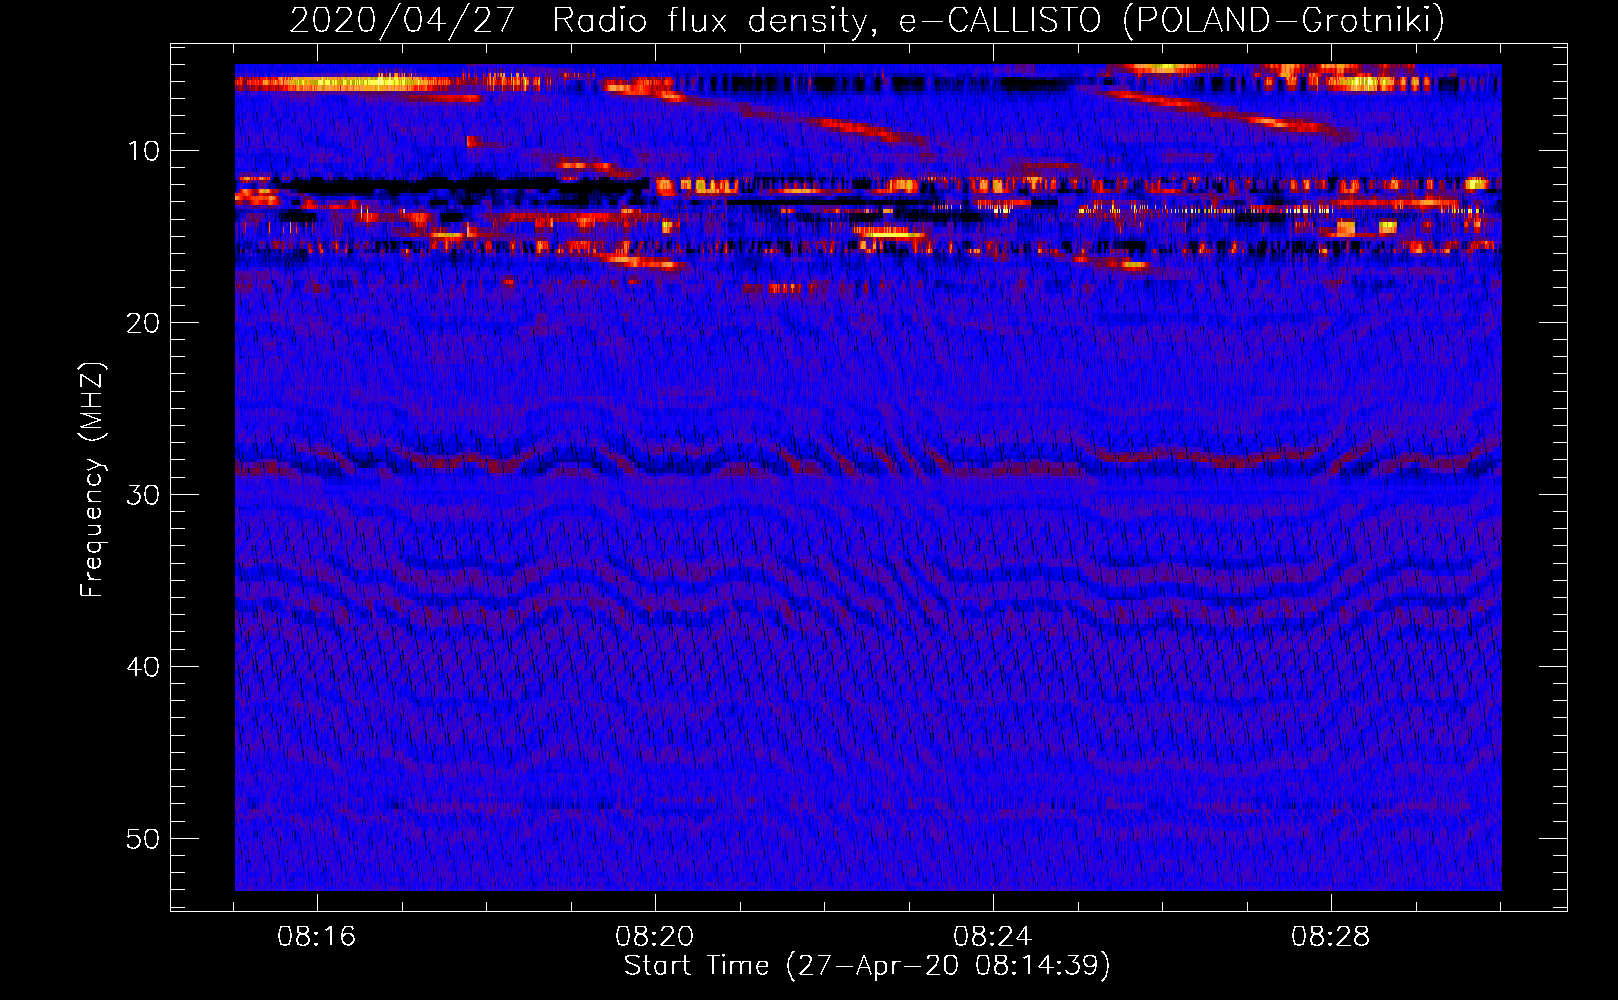Click the '08:20' time tick label

[x=655, y=937]
